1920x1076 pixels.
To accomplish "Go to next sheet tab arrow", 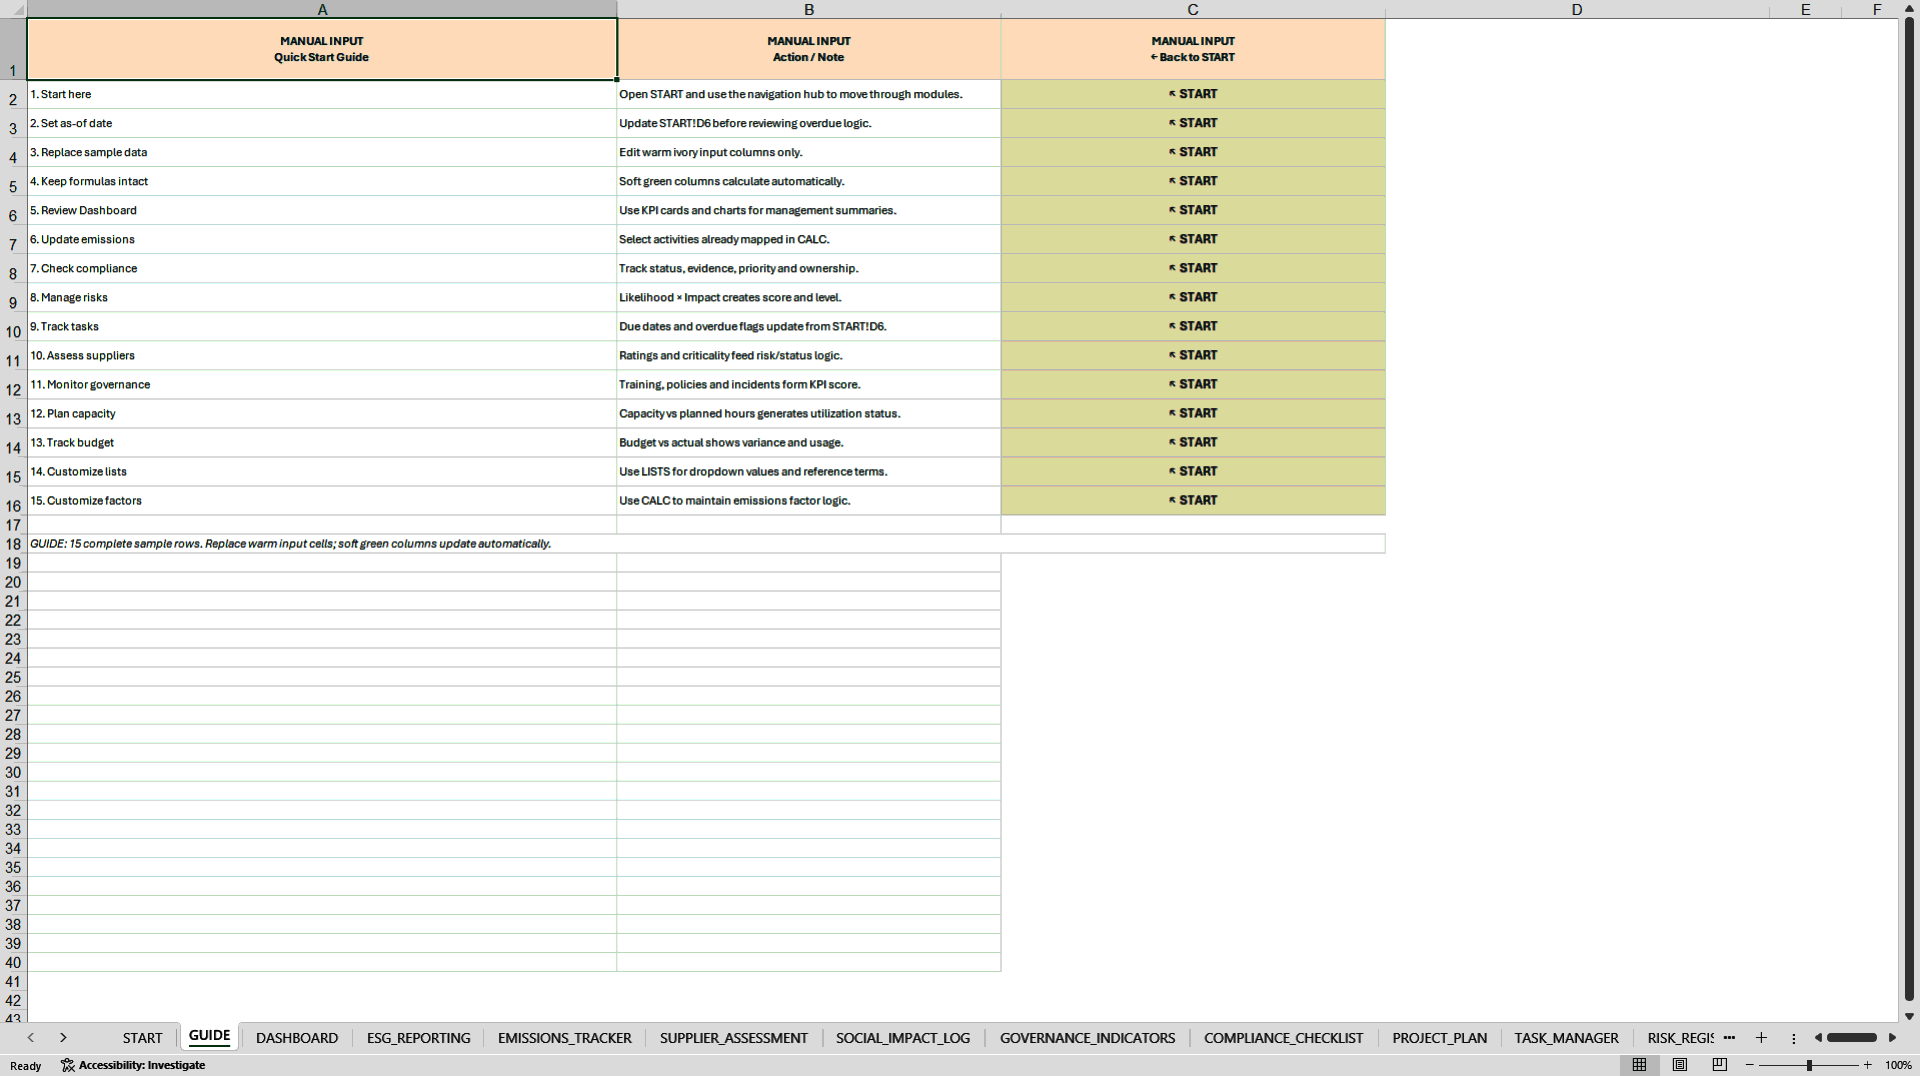I will click(x=63, y=1038).
